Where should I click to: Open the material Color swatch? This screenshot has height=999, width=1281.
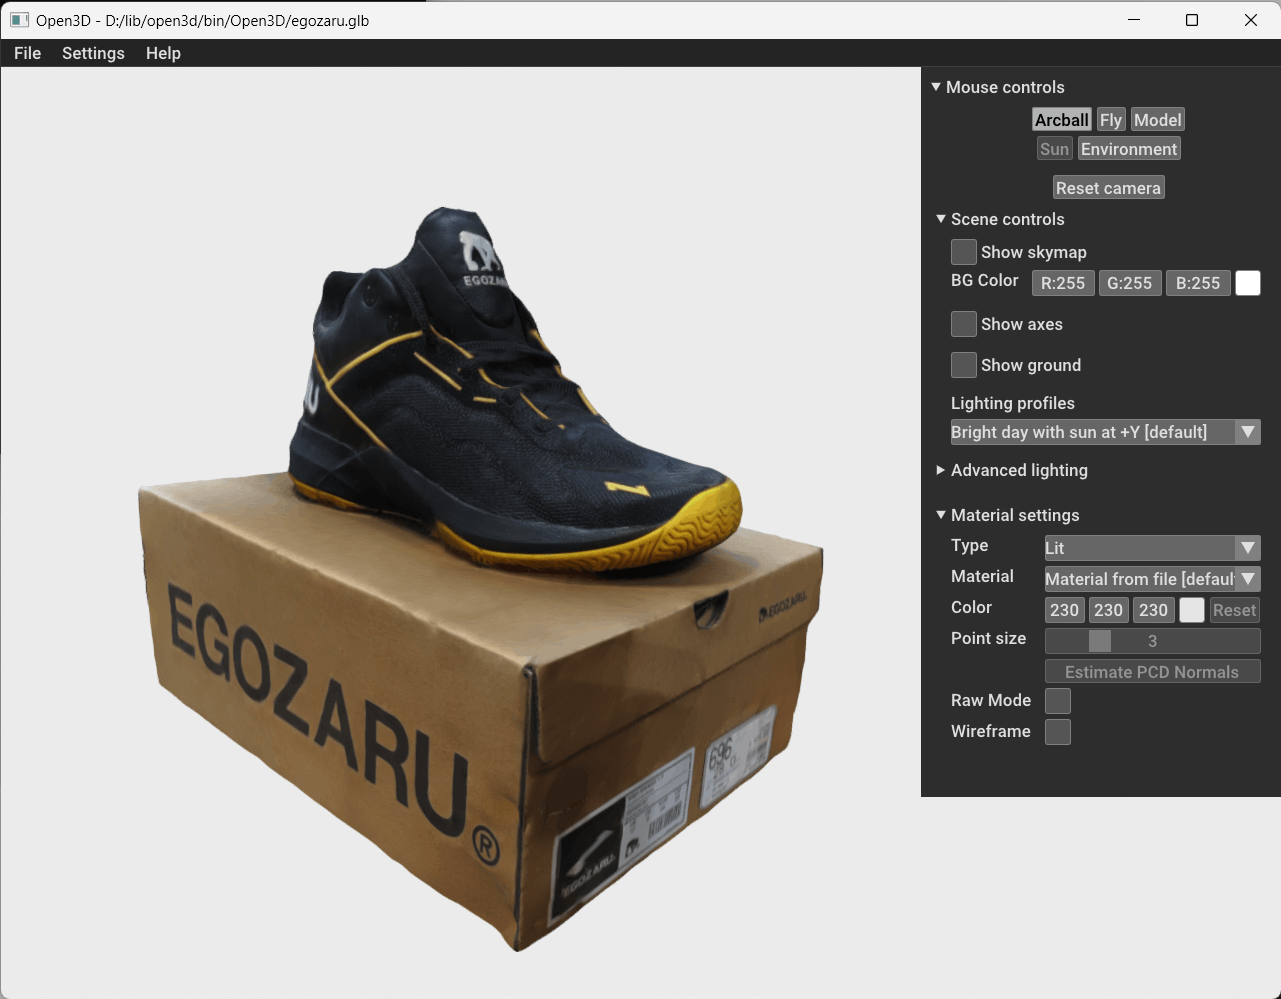coord(1192,610)
